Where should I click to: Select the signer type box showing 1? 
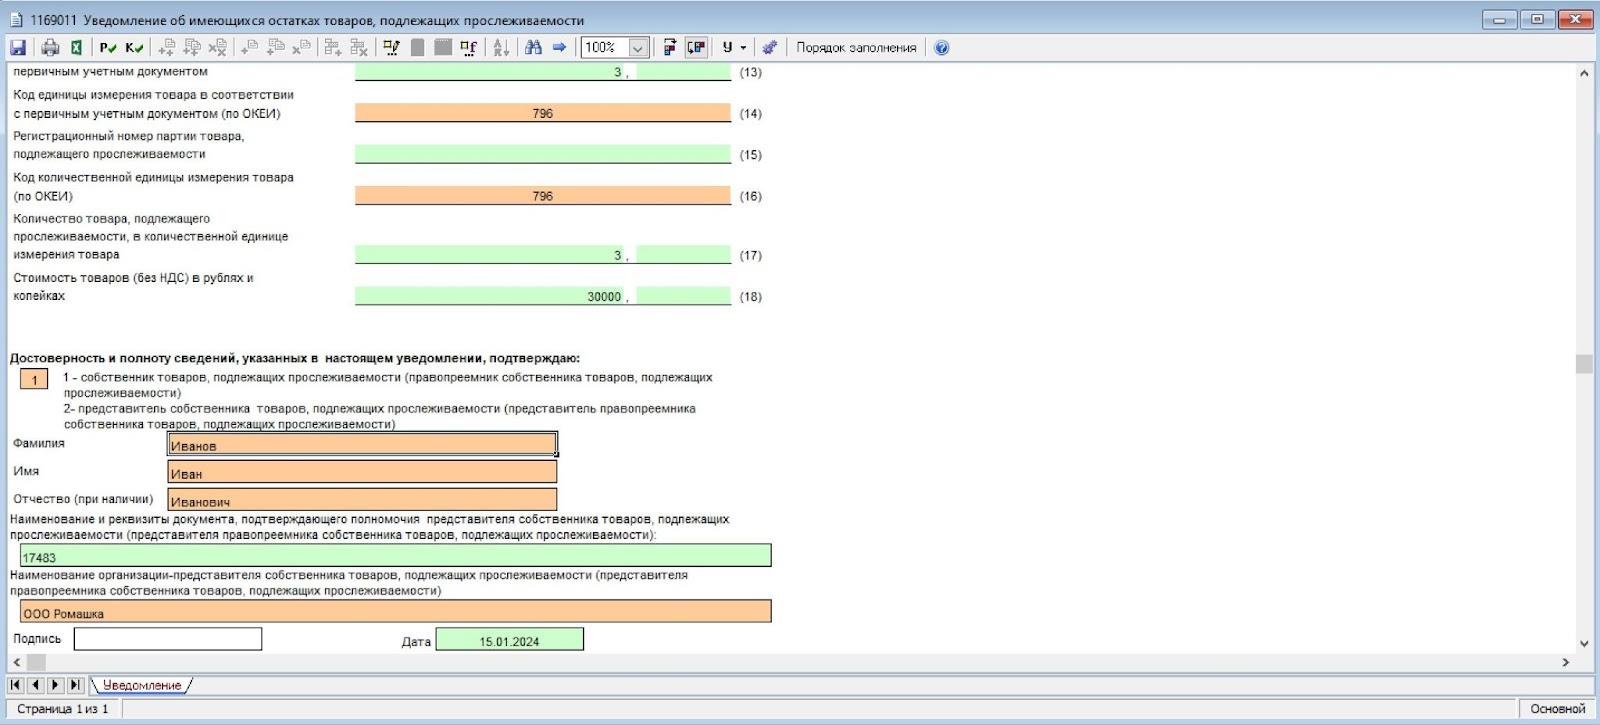pyautogui.click(x=34, y=380)
